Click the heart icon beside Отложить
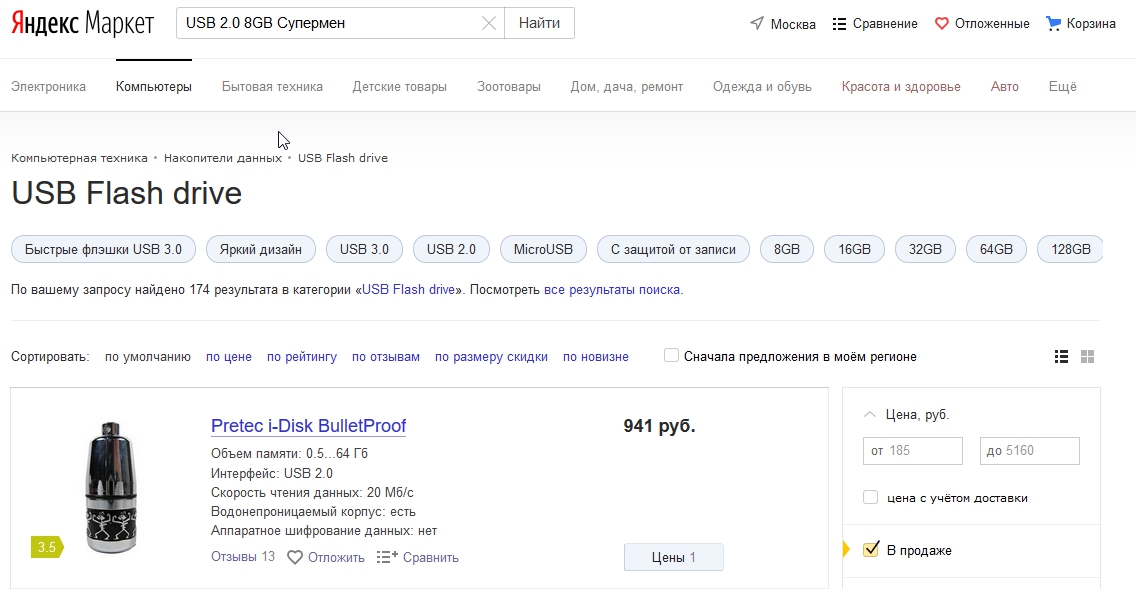 tap(295, 558)
